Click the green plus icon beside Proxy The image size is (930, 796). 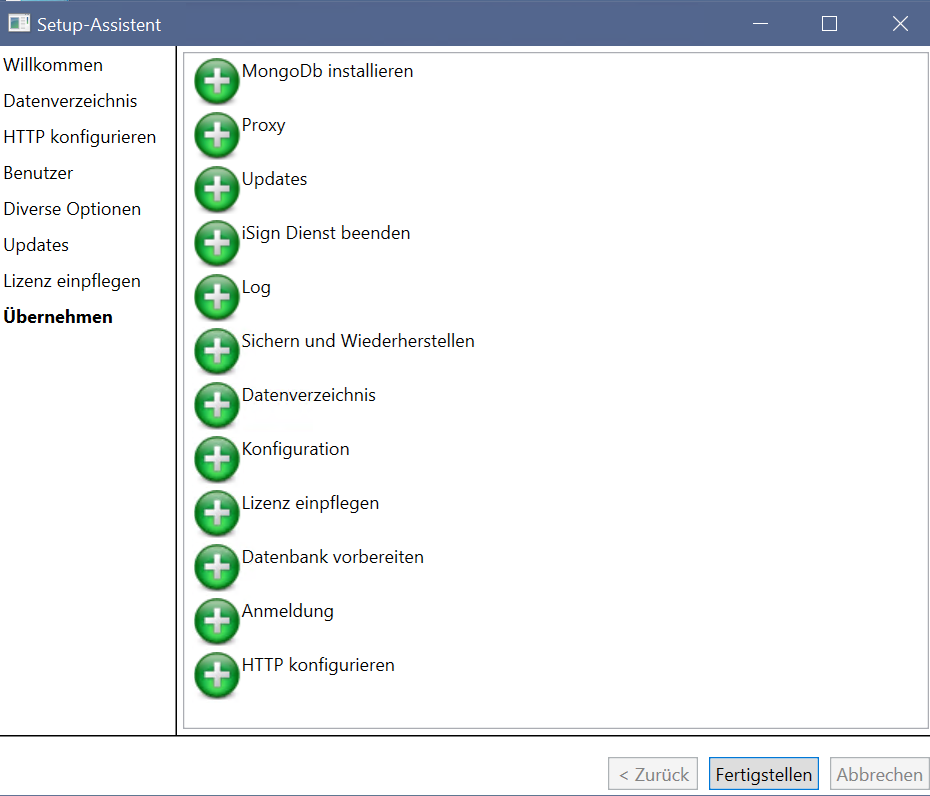[x=216, y=135]
